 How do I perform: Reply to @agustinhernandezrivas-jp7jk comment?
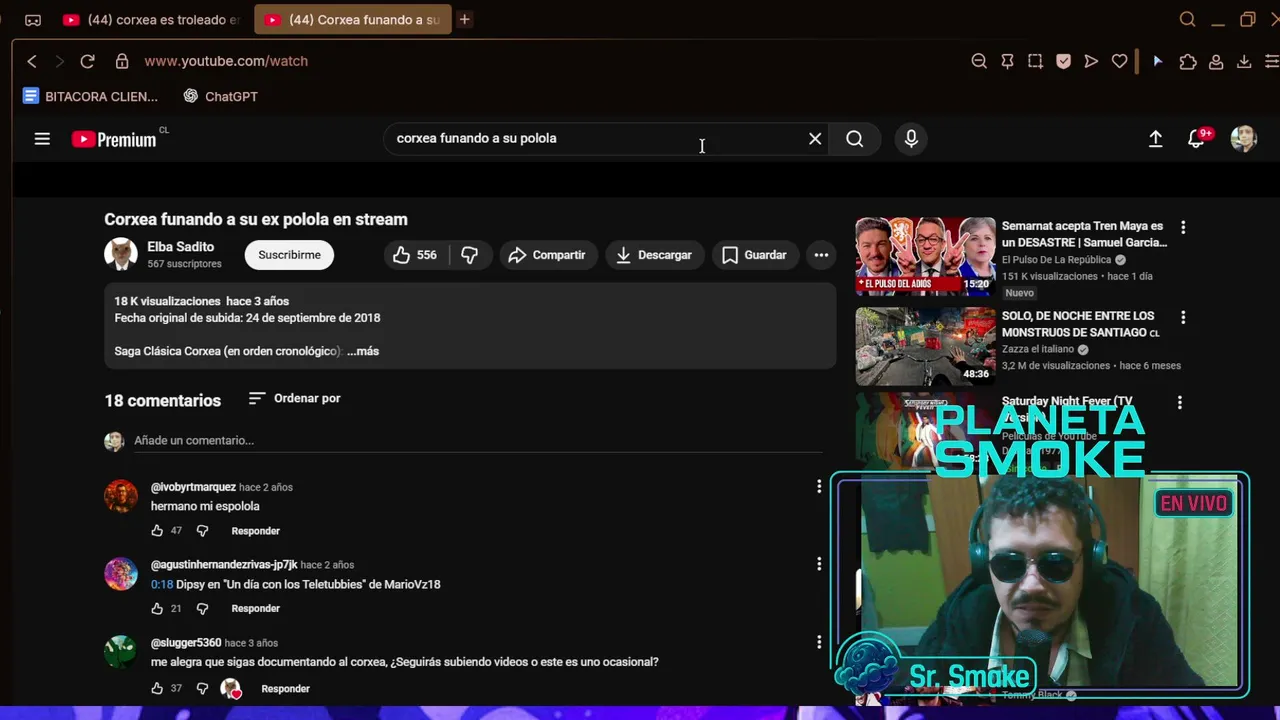click(x=255, y=609)
